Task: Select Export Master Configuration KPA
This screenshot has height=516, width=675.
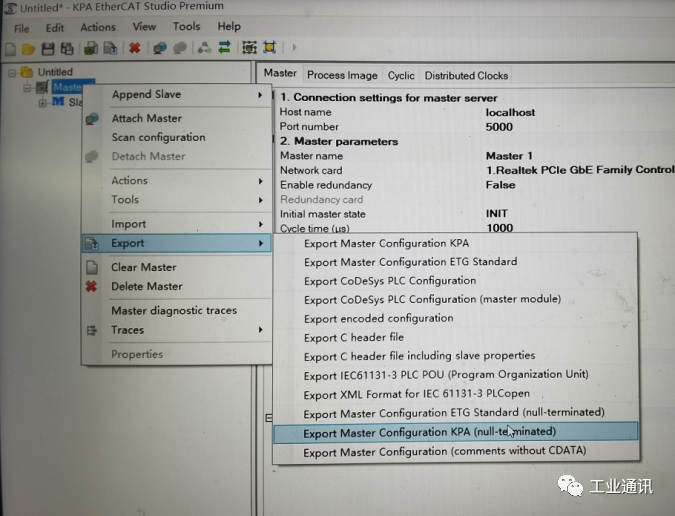Action: click(x=456, y=244)
